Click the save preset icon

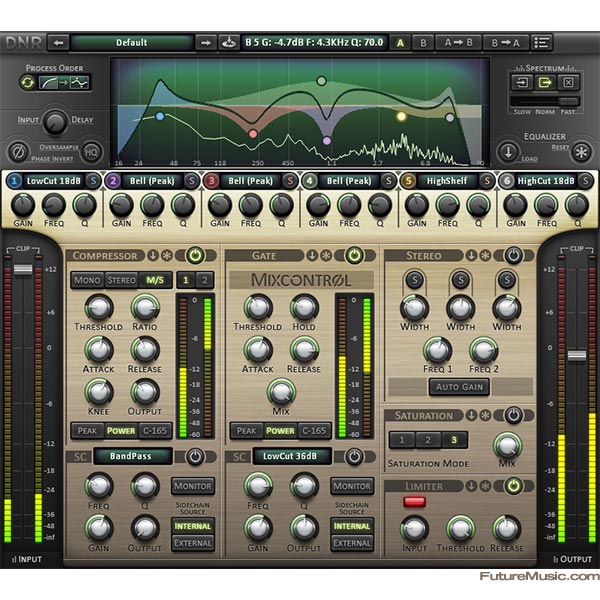229,43
